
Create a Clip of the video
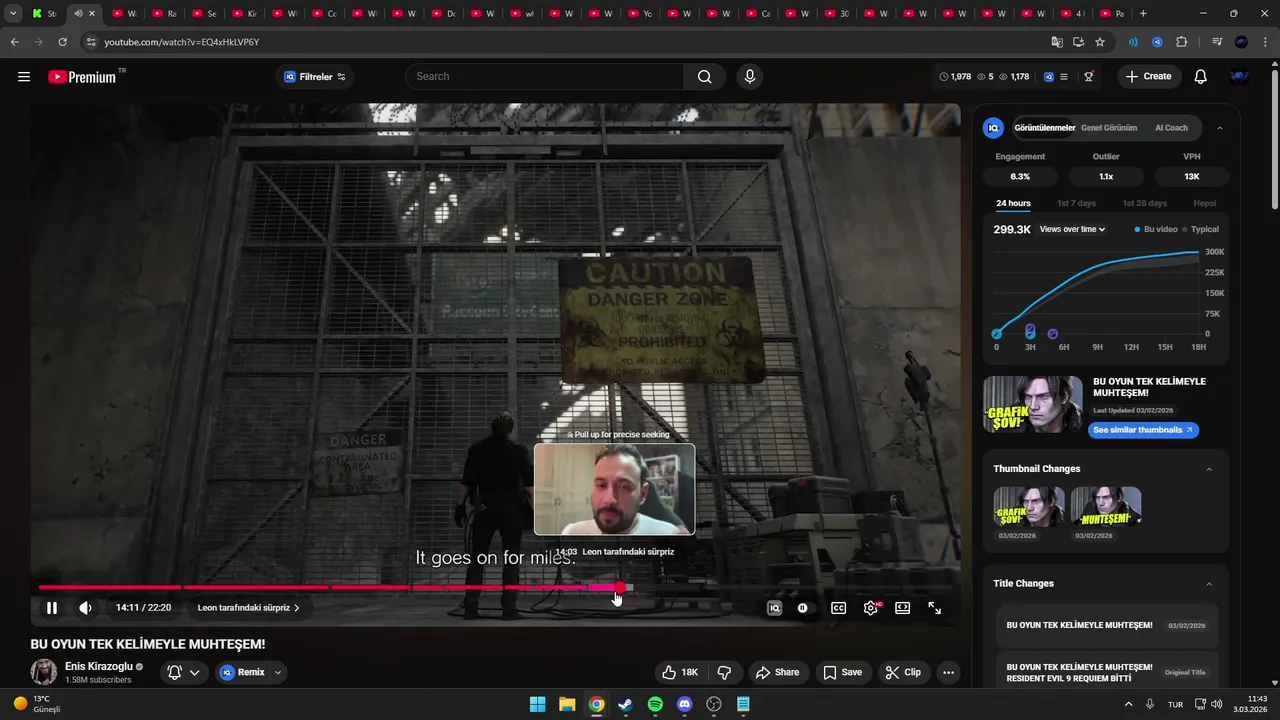[x=903, y=672]
